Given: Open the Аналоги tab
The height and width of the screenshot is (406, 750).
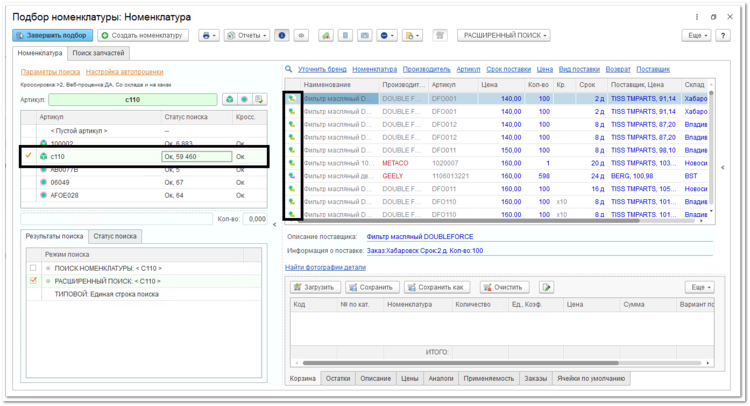Looking at the screenshot, I should coord(441,378).
